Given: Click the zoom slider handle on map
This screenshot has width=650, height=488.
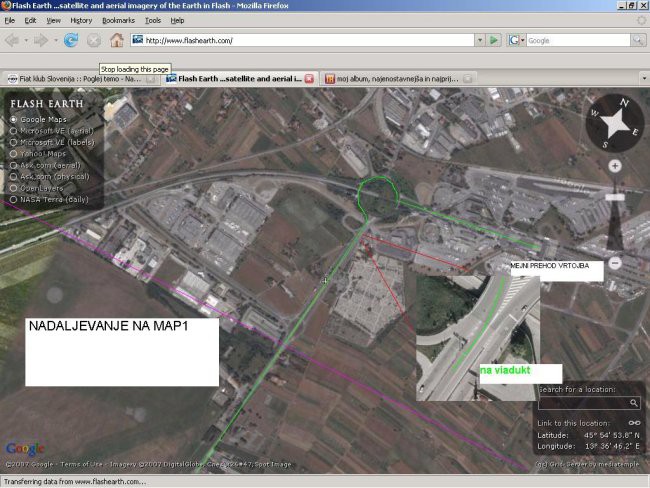Looking at the screenshot, I should click(615, 197).
